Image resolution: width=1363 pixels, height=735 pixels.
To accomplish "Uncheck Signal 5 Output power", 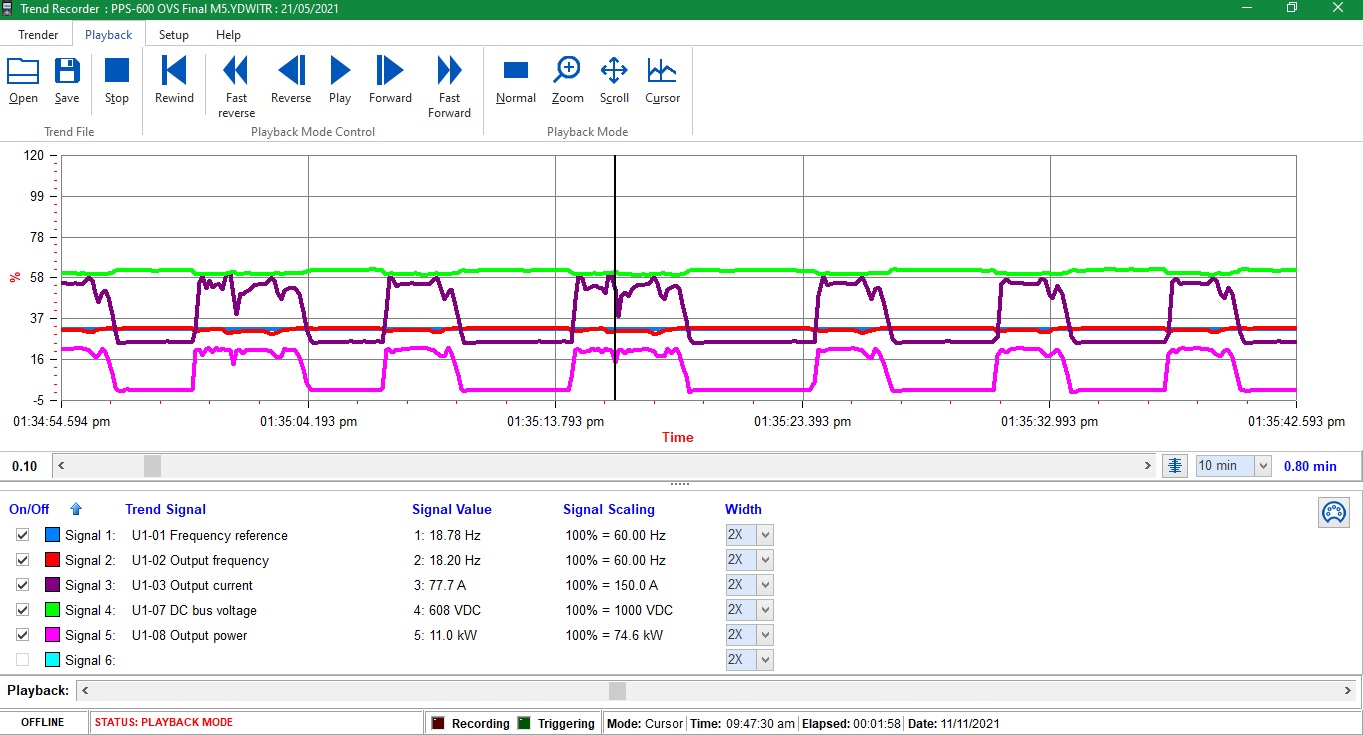I will [22, 635].
